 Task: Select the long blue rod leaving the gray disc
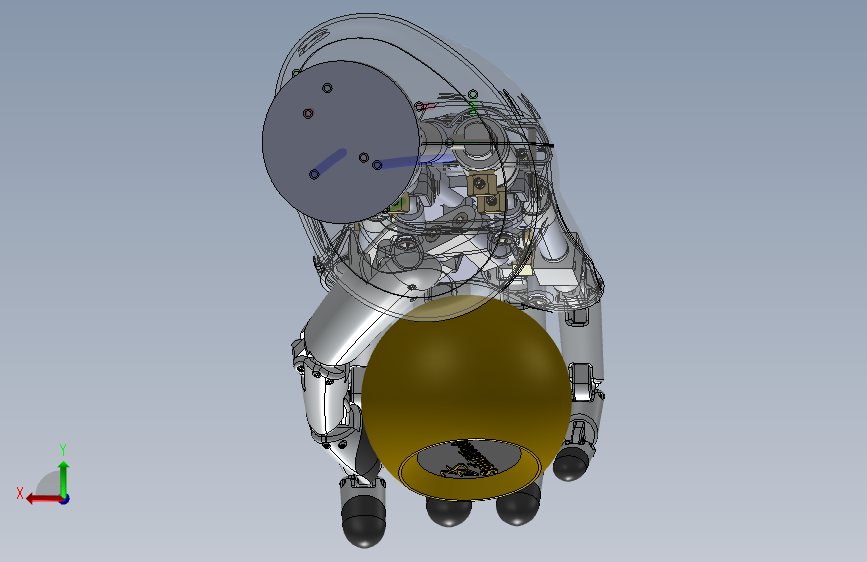coord(414,162)
